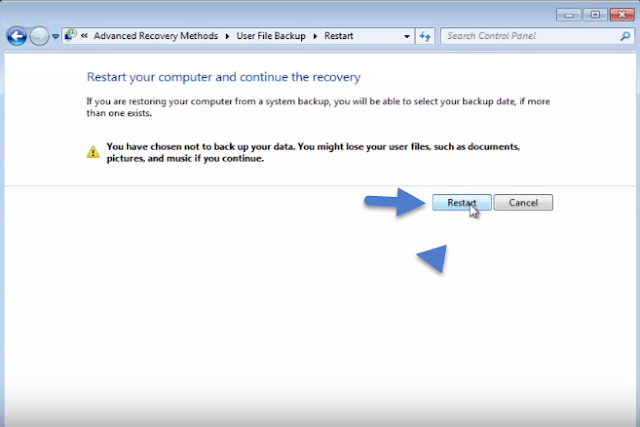This screenshot has height=427, width=640.
Task: Click the double chevron in the address bar
Action: [x=84, y=36]
